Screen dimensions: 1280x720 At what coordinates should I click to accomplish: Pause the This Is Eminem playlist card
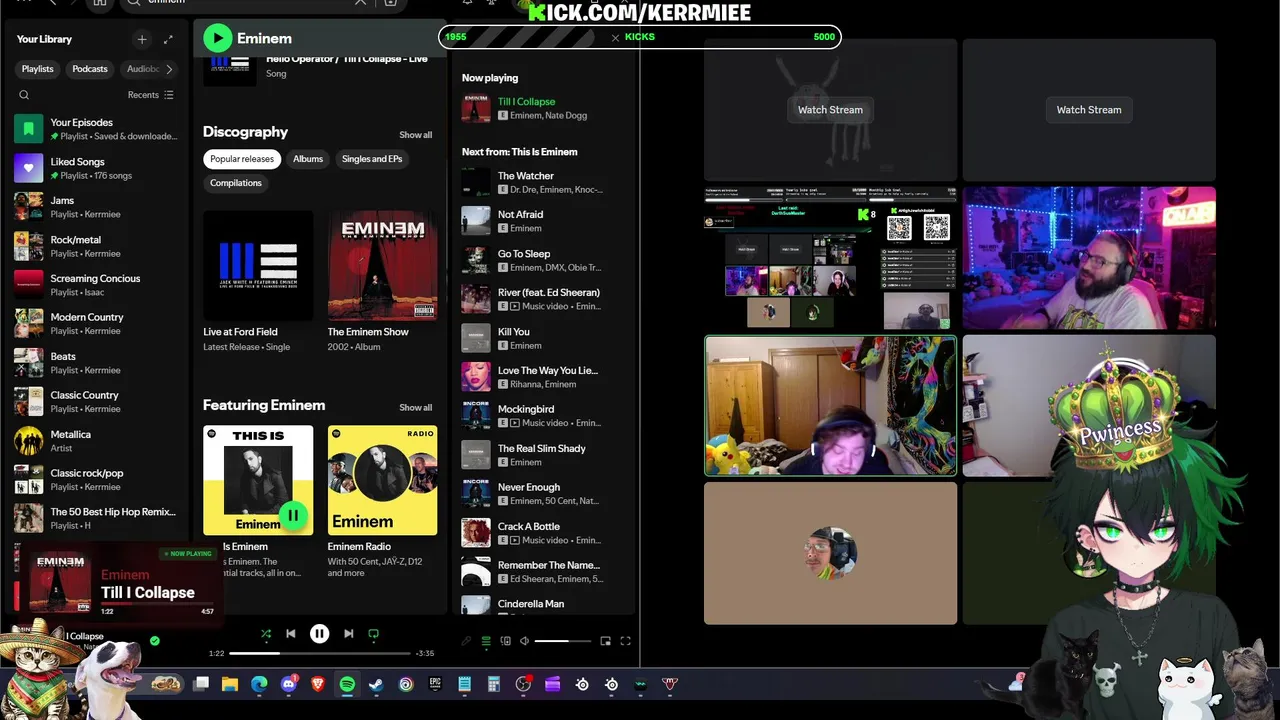(293, 516)
